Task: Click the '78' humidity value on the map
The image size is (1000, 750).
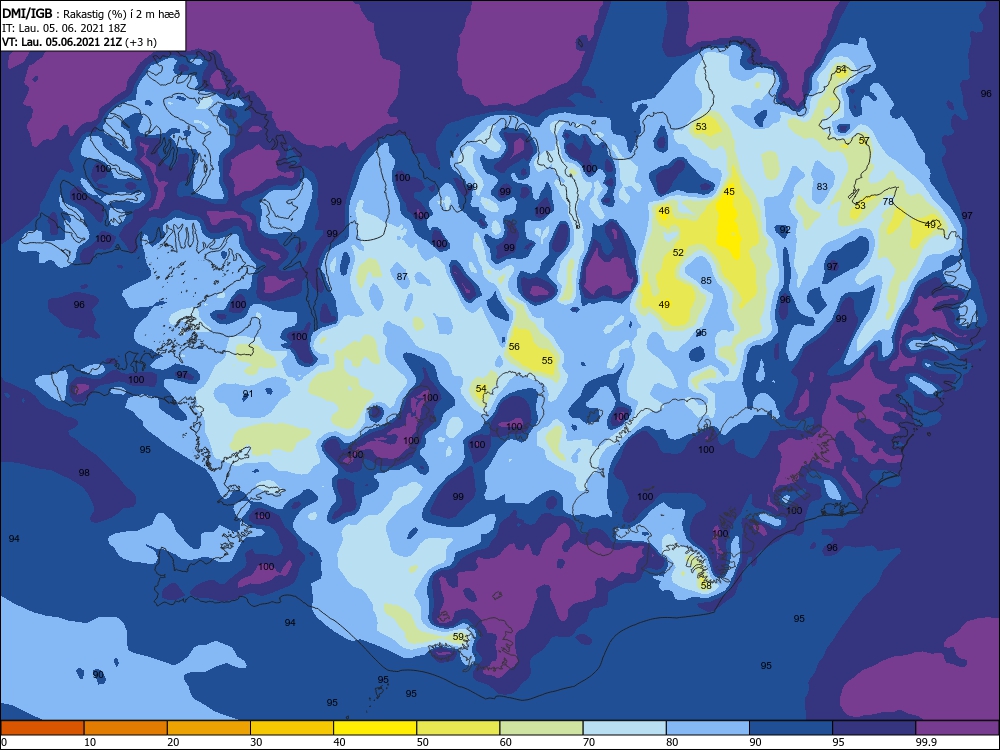Action: click(888, 202)
